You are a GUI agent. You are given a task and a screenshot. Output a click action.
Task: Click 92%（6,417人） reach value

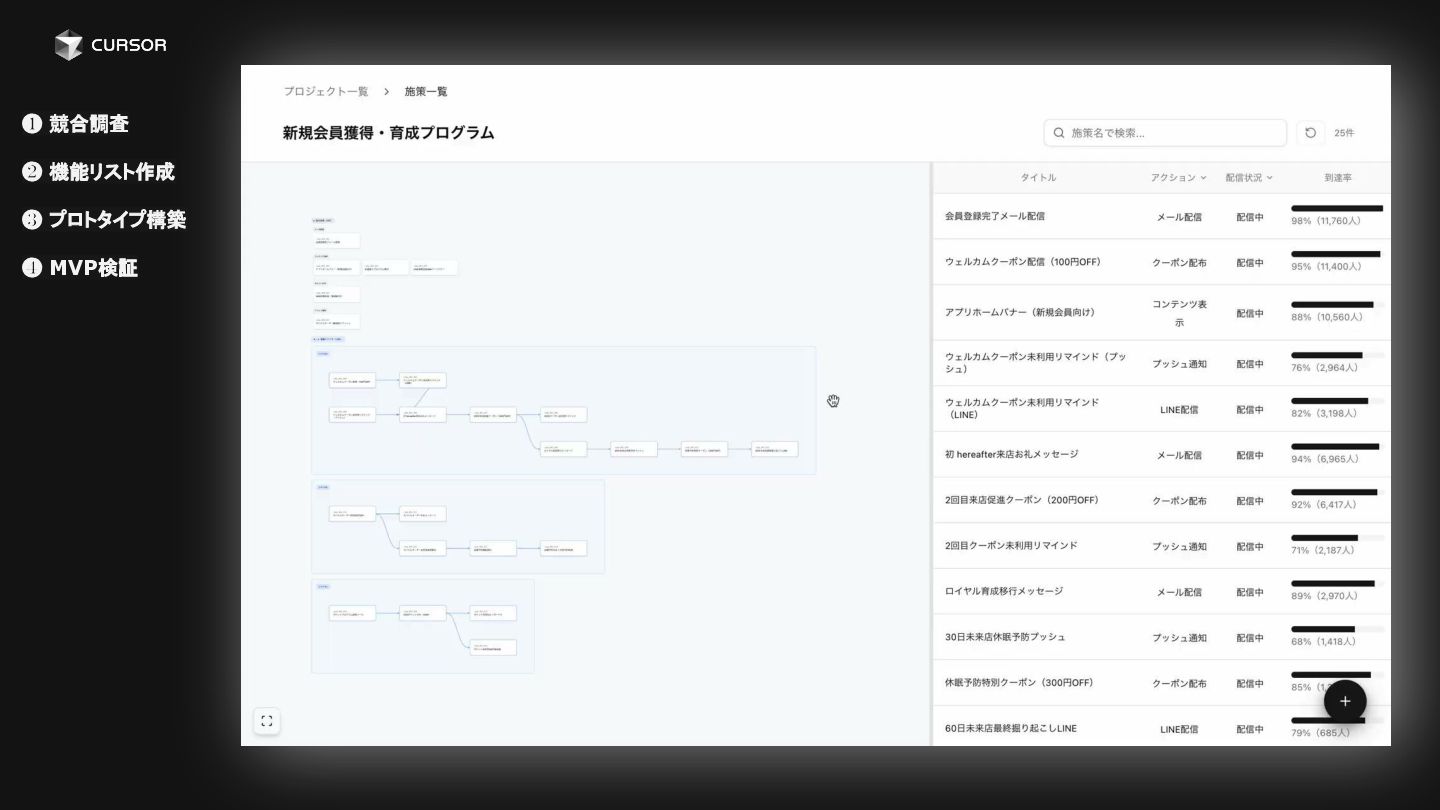(1324, 505)
